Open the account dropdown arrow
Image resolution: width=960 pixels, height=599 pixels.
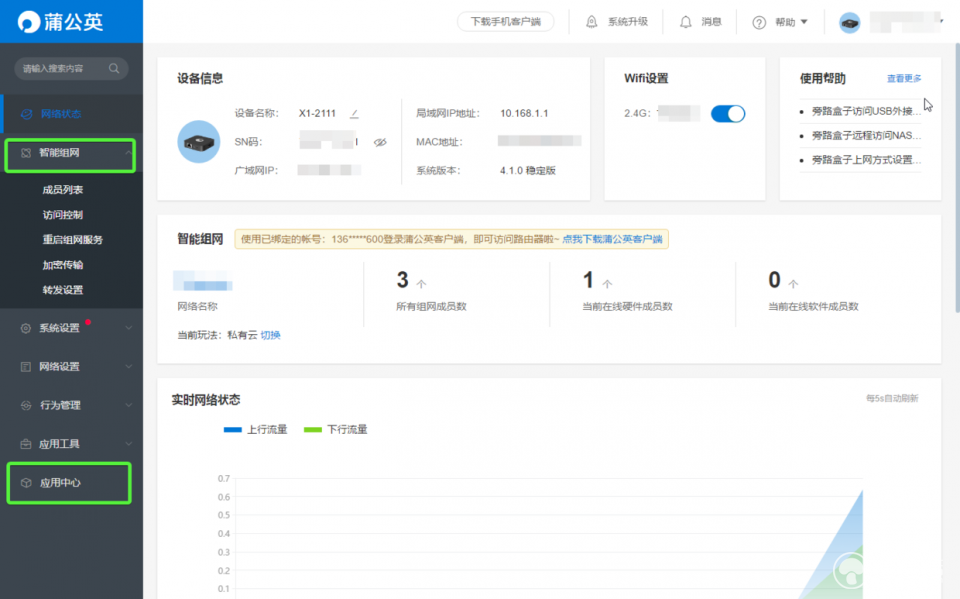[942, 21]
